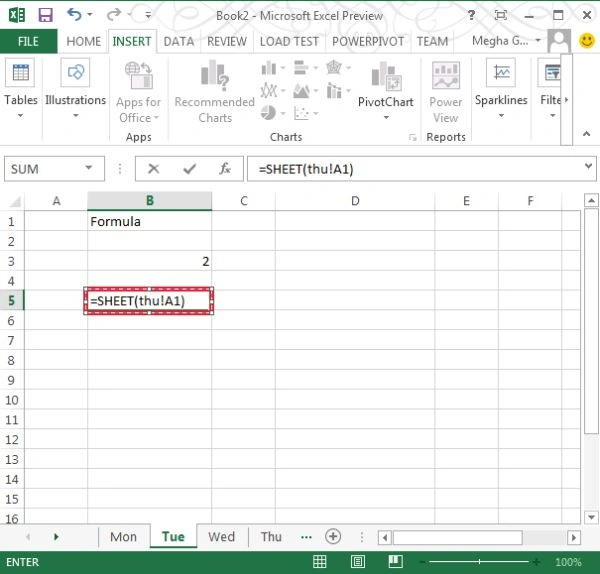Click the 100% zoom level
The width and height of the screenshot is (600, 574).
pyautogui.click(x=568, y=562)
